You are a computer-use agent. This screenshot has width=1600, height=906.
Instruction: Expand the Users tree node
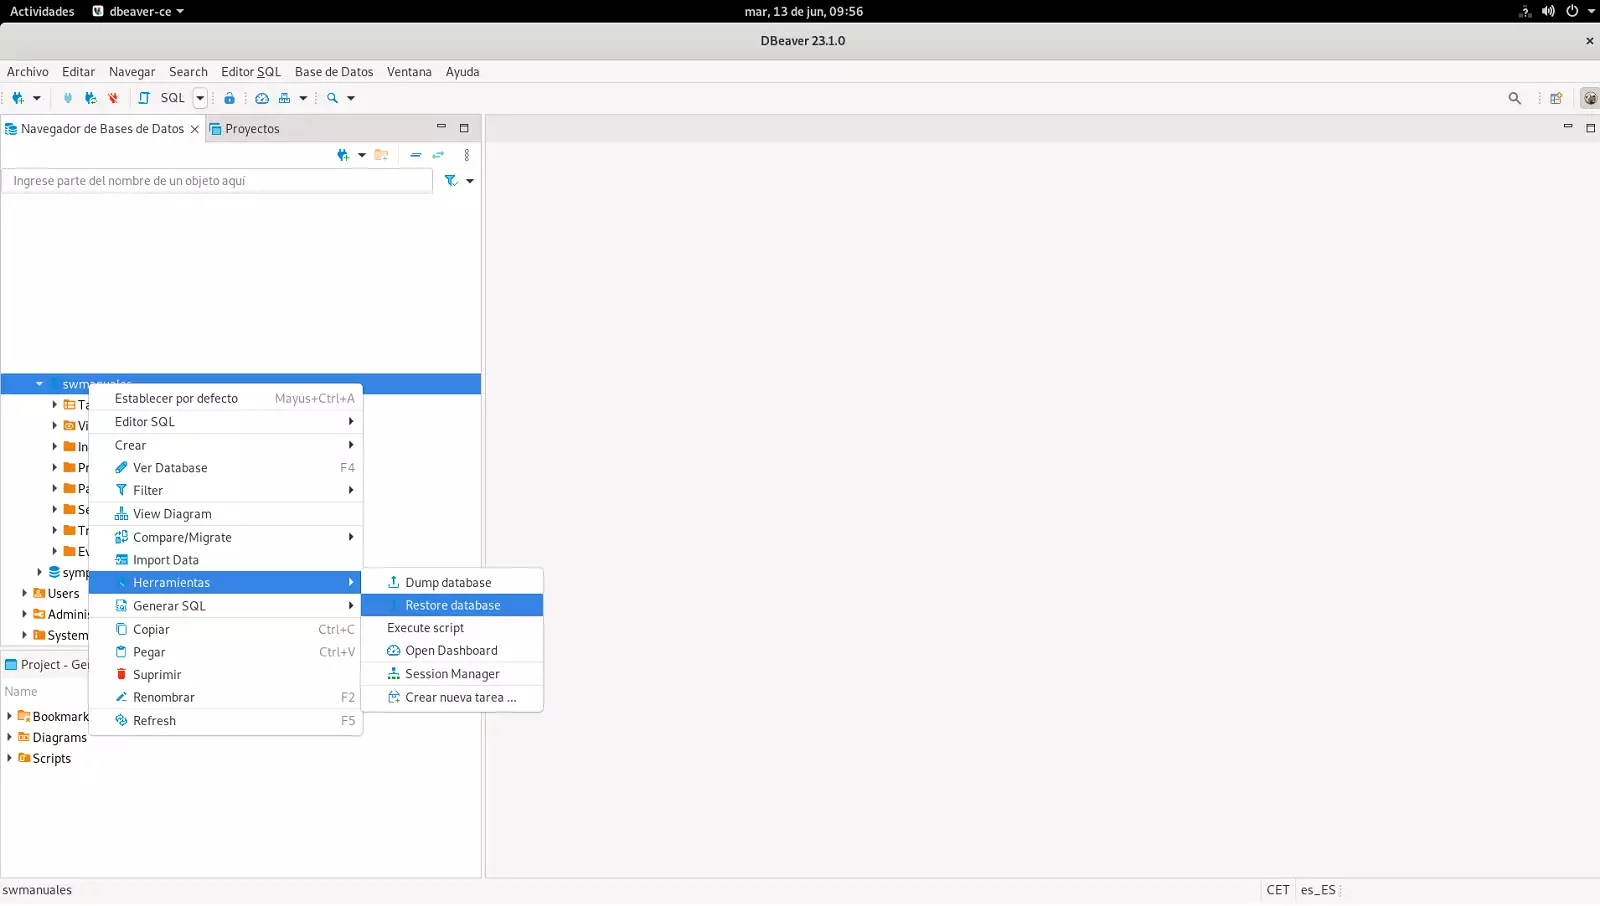click(x=25, y=593)
